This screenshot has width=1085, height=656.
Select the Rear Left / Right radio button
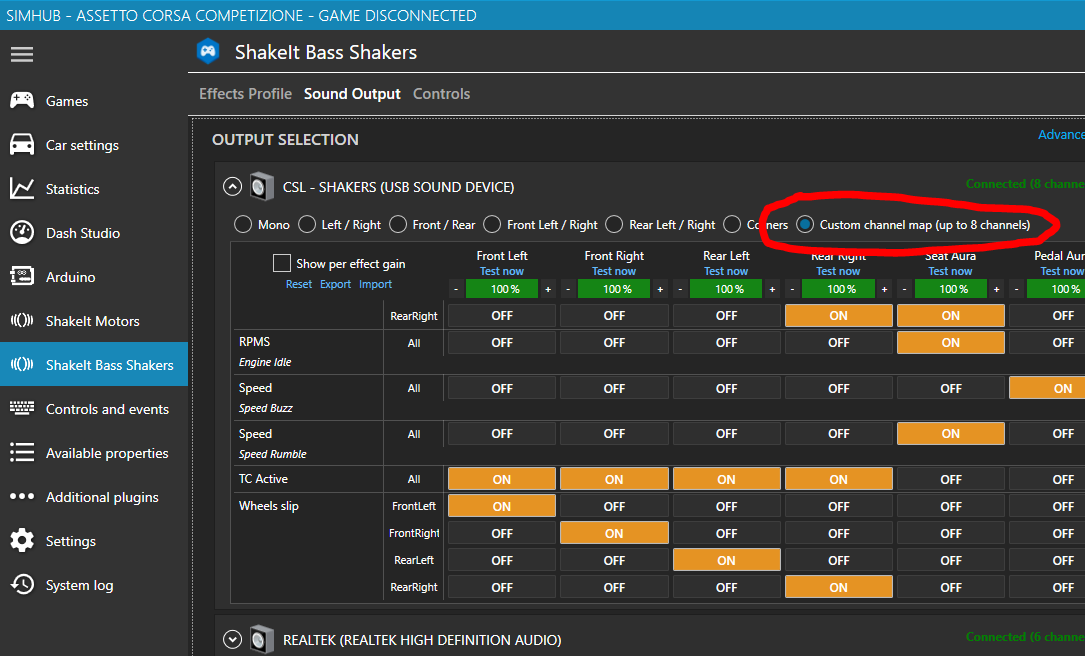pos(614,224)
